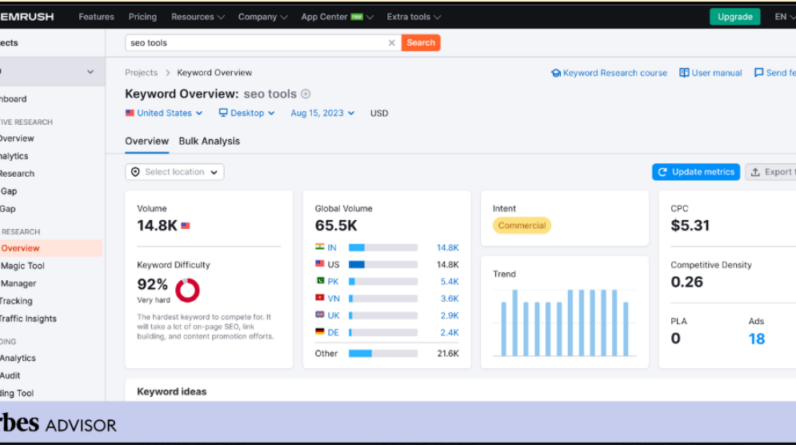The width and height of the screenshot is (796, 445).
Task: Open Pricing in top navigation
Action: (x=143, y=17)
